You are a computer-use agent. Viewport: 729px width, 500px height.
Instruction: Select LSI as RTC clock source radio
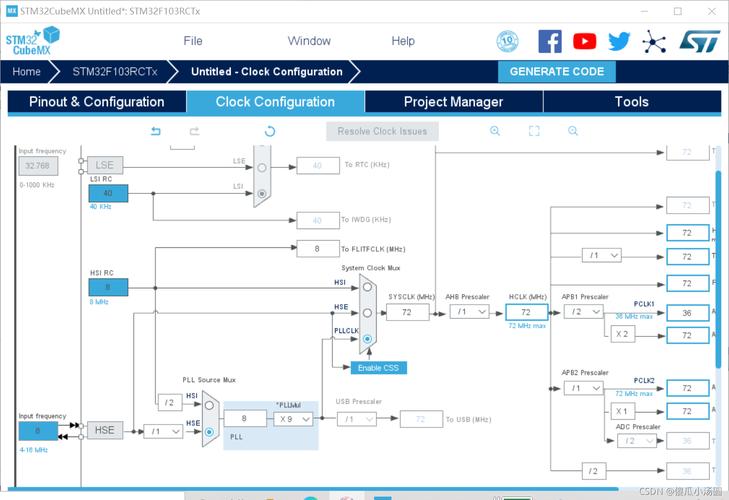coord(262,193)
